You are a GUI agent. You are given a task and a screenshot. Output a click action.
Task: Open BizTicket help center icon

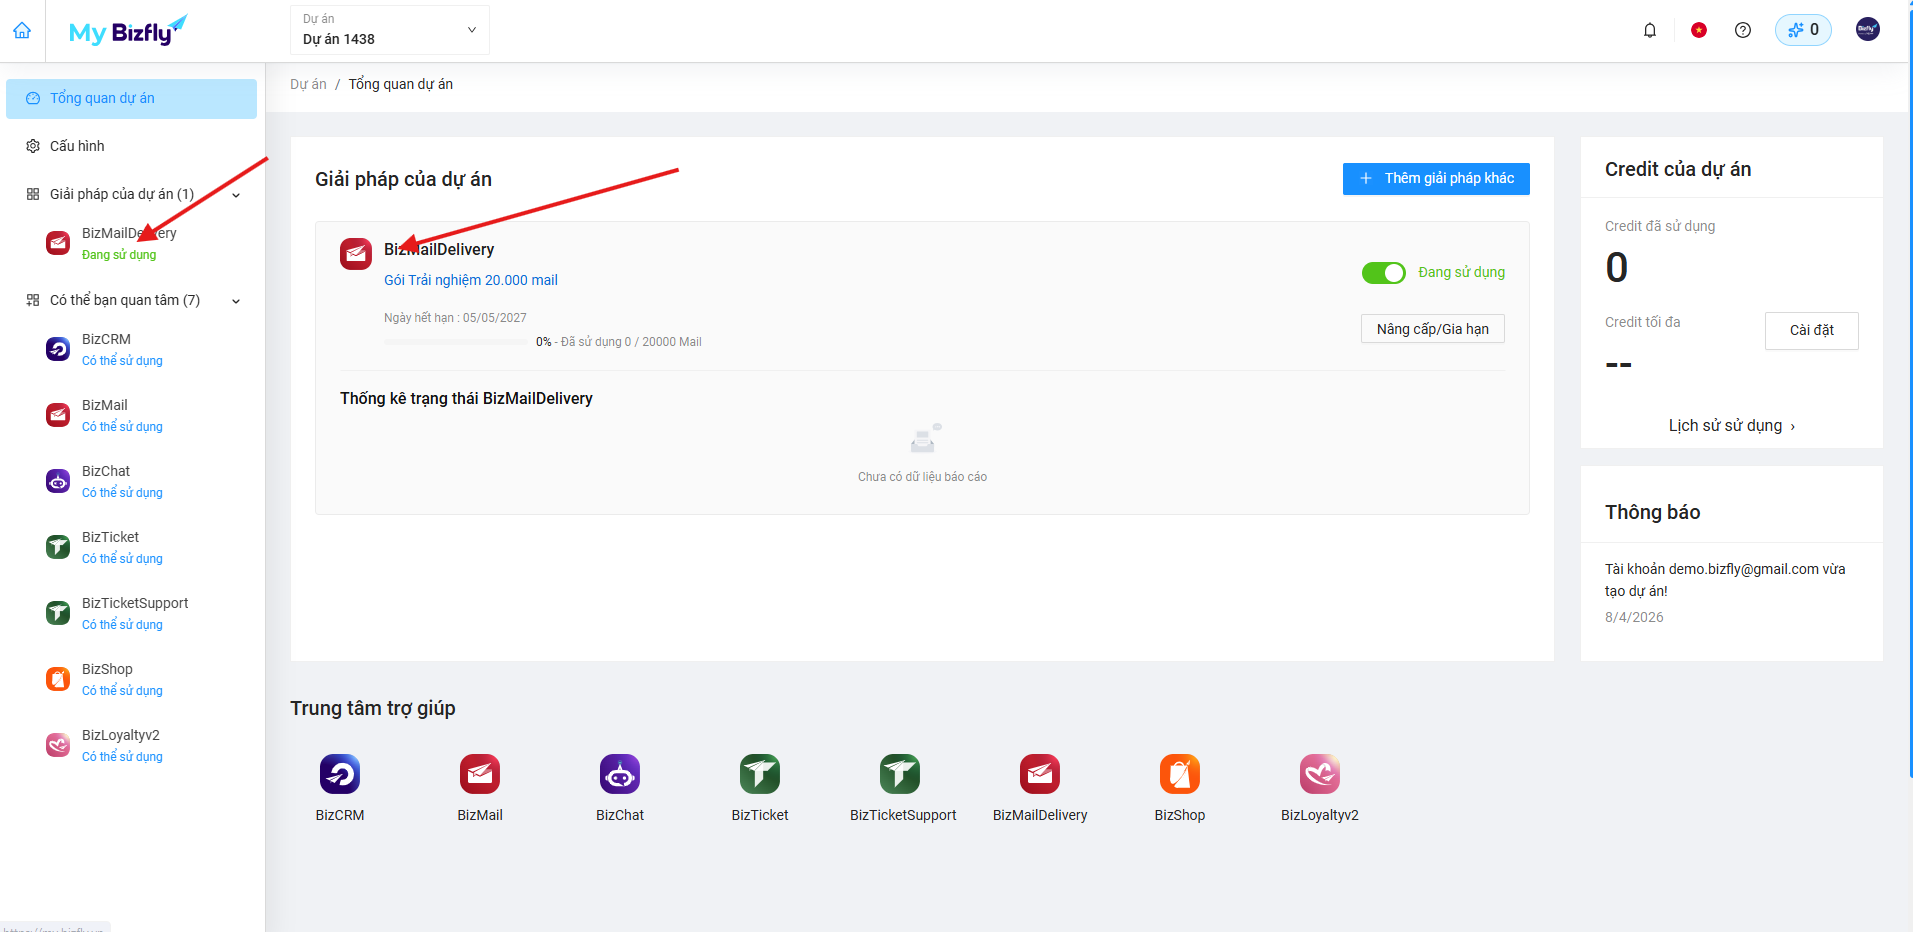[x=760, y=774]
